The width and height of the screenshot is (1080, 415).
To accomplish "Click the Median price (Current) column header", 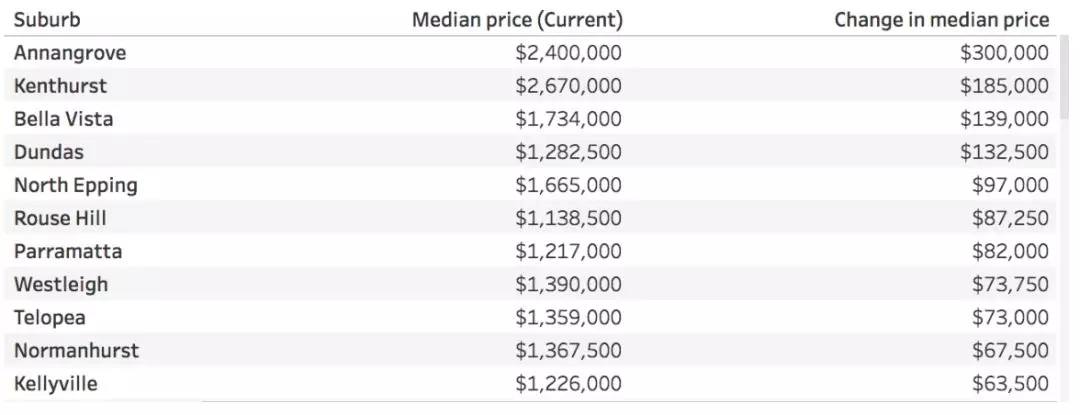I will (x=517, y=20).
